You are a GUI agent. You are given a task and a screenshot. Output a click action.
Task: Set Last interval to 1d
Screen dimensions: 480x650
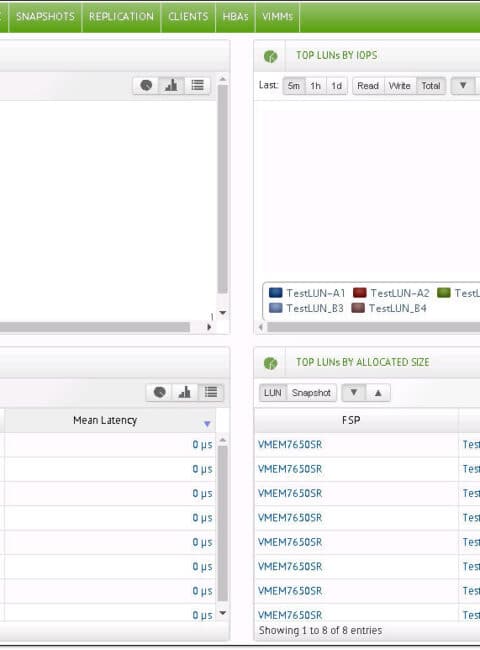pyautogui.click(x=337, y=86)
